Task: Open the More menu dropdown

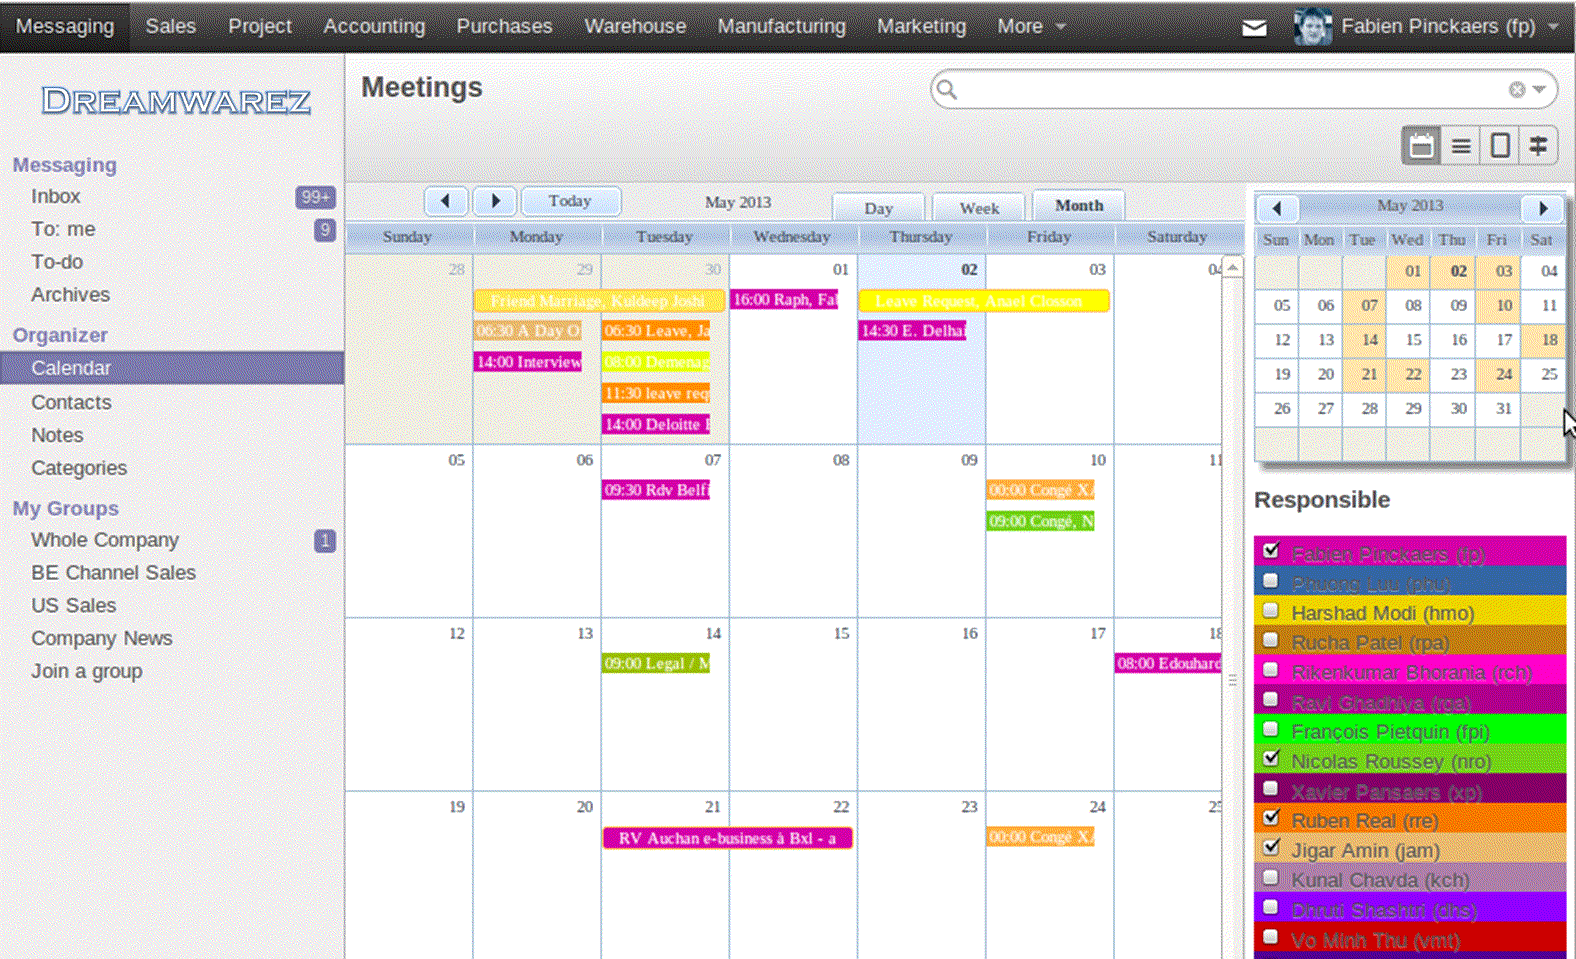Action: [x=1032, y=27]
